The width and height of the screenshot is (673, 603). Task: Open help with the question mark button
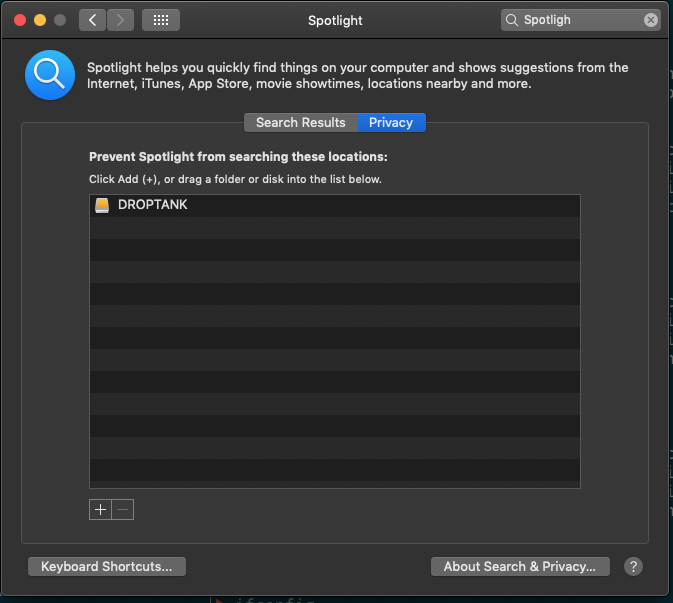(633, 567)
